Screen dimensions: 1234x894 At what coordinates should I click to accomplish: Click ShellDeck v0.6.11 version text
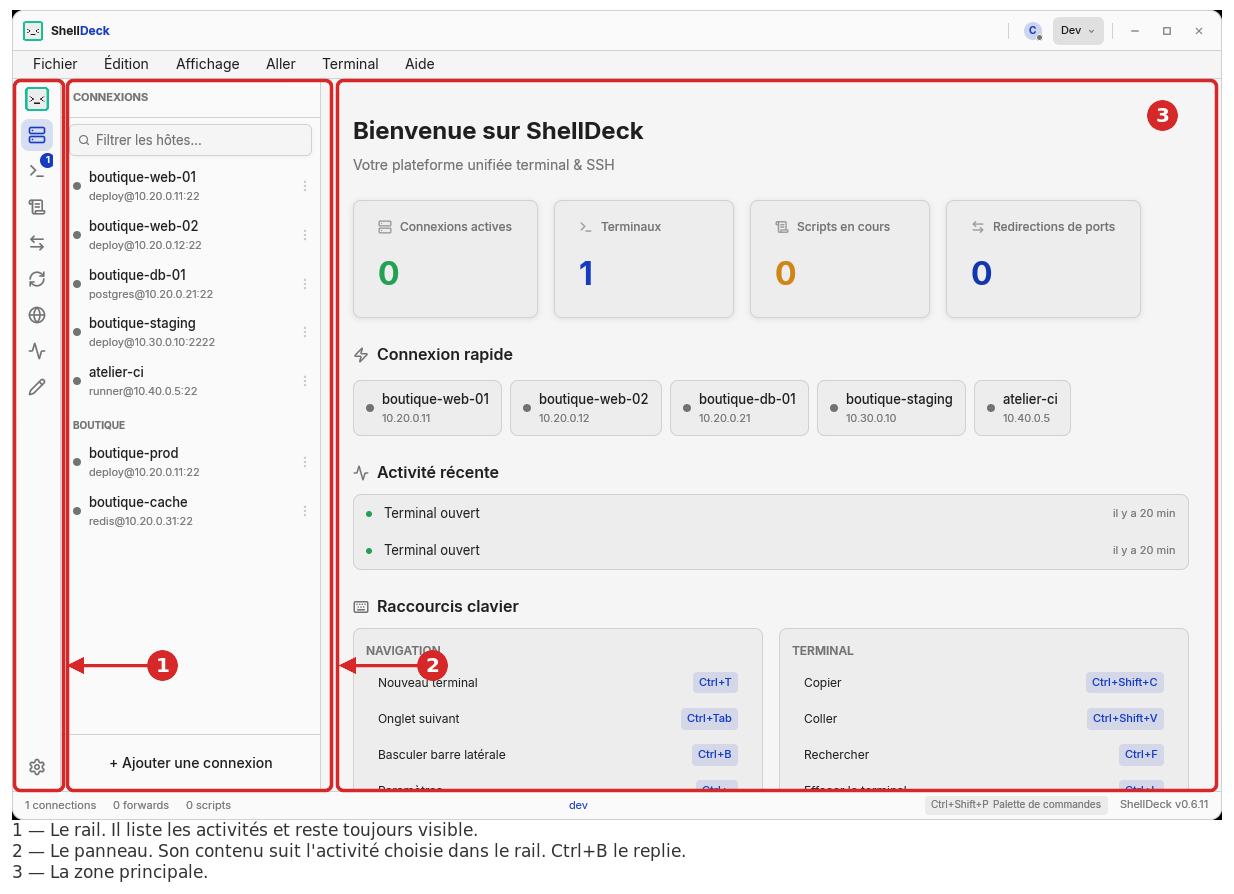[x=1164, y=804]
